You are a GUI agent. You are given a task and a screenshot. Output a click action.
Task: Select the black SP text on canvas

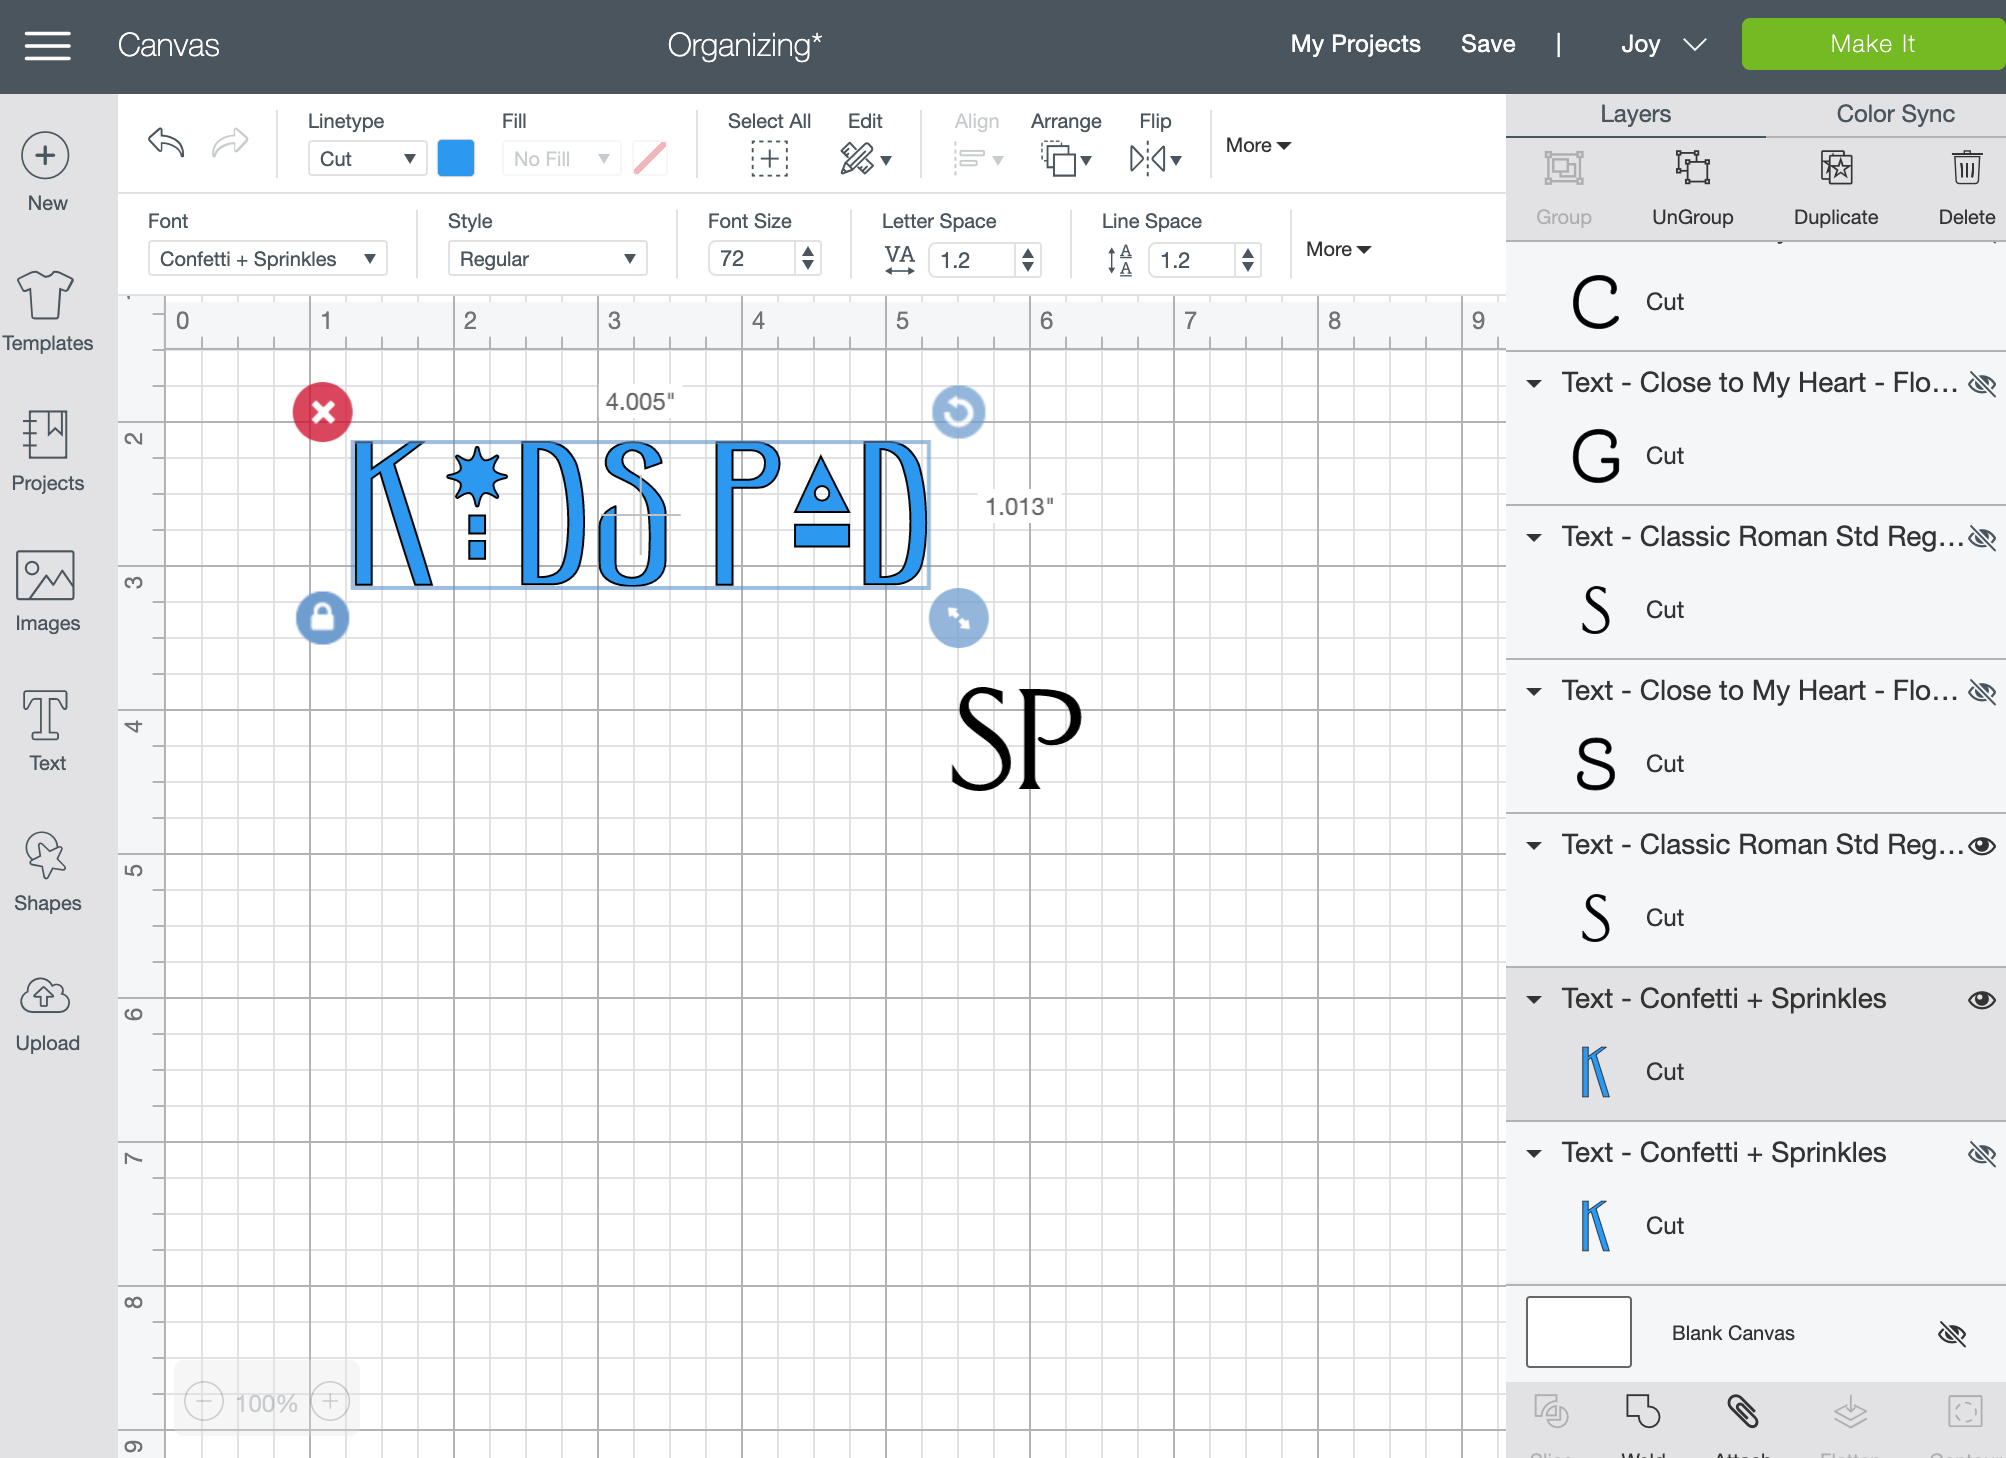click(x=1016, y=738)
